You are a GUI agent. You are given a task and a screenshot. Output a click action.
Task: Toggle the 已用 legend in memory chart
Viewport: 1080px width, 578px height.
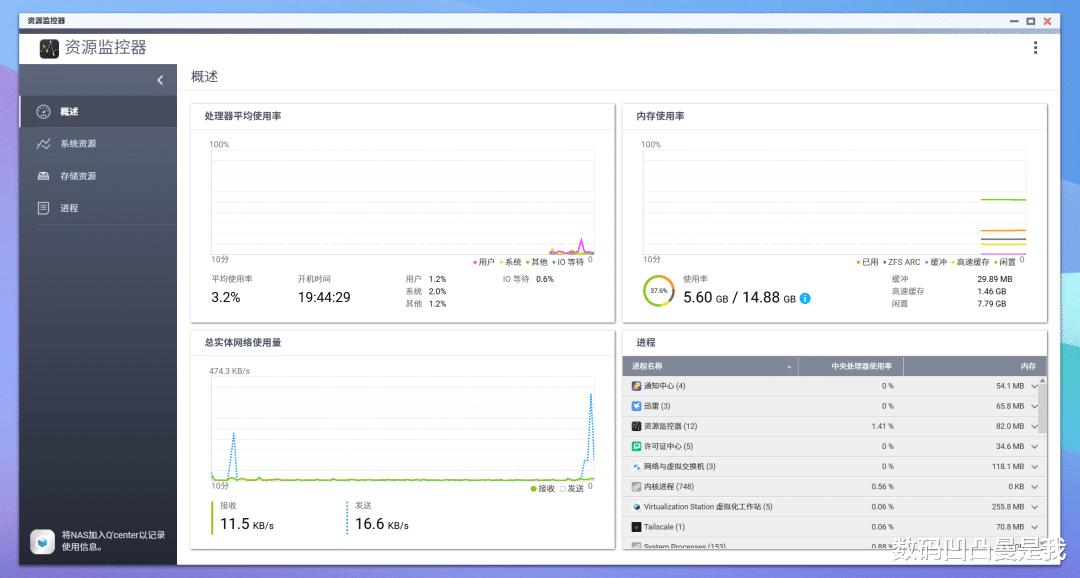[867, 262]
